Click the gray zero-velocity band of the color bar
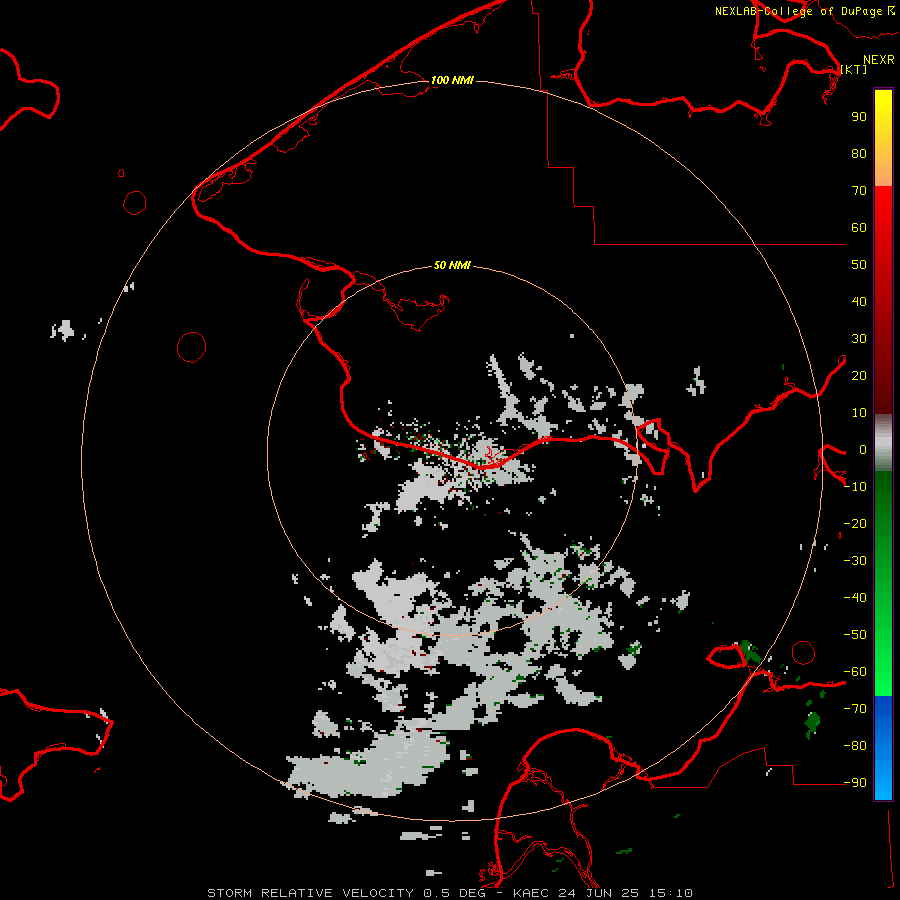 click(x=883, y=443)
